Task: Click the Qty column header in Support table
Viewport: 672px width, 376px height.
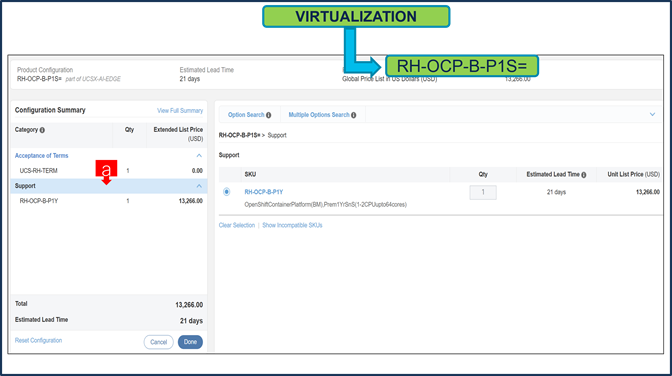Action: tap(483, 174)
